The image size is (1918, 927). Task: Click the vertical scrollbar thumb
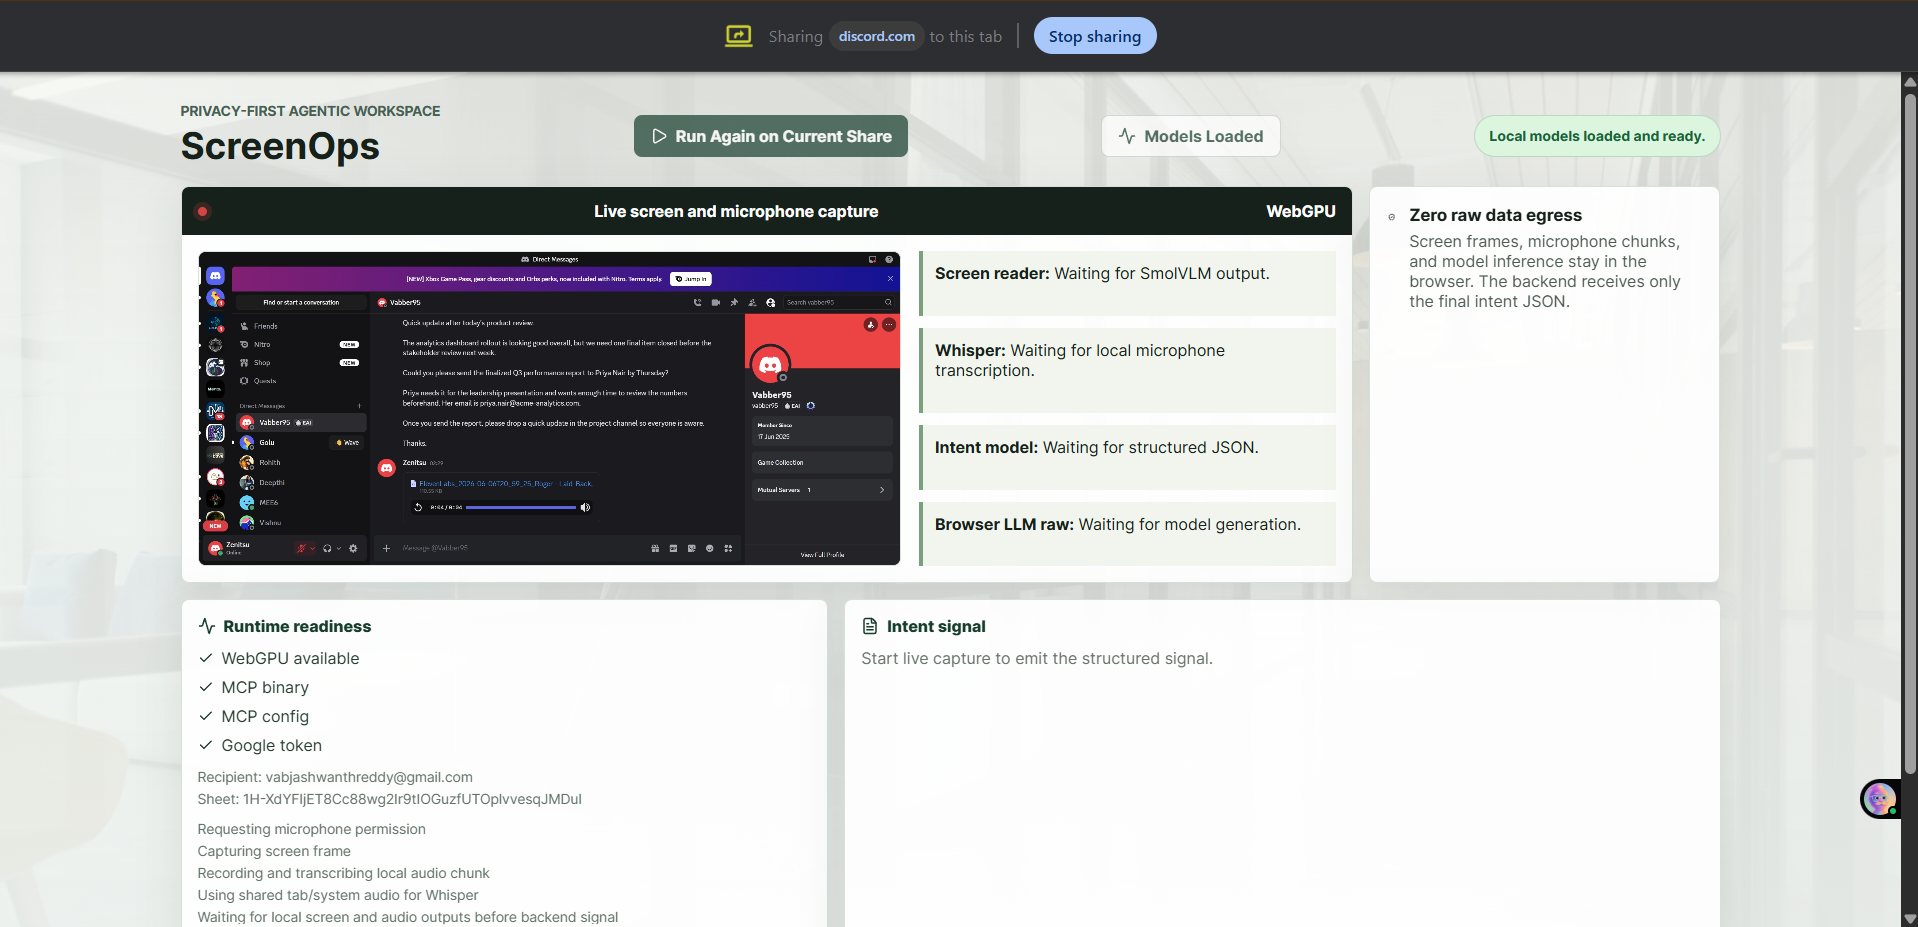point(1910,434)
